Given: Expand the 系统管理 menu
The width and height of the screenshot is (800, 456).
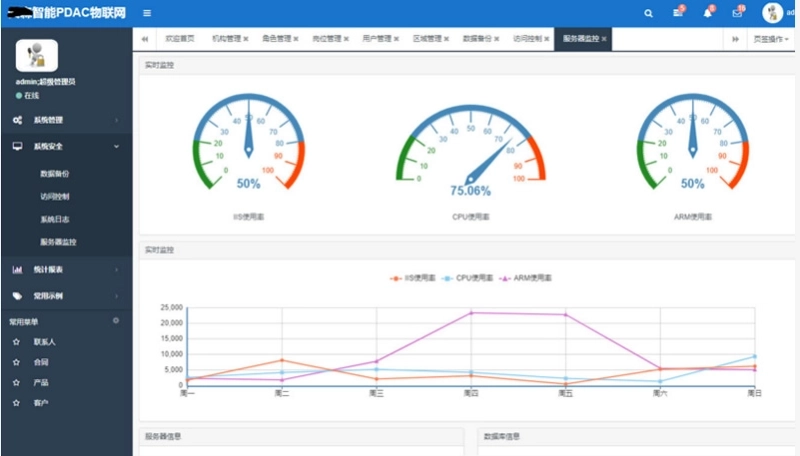Looking at the screenshot, I should point(66,120).
